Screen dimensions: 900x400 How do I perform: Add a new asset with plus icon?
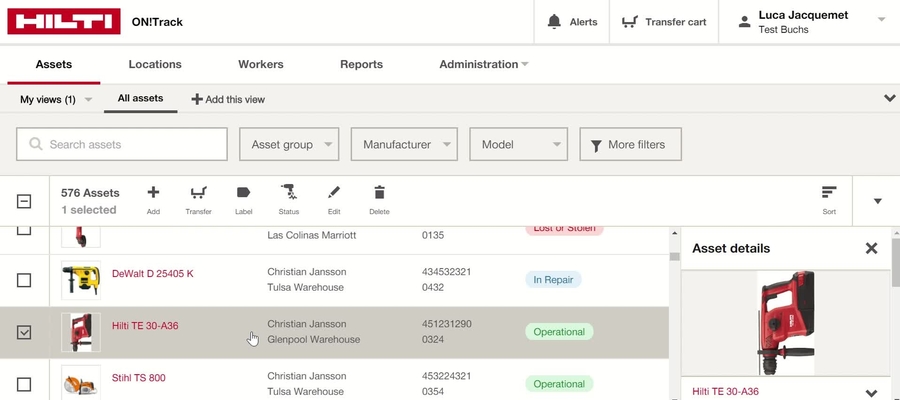[x=153, y=192]
